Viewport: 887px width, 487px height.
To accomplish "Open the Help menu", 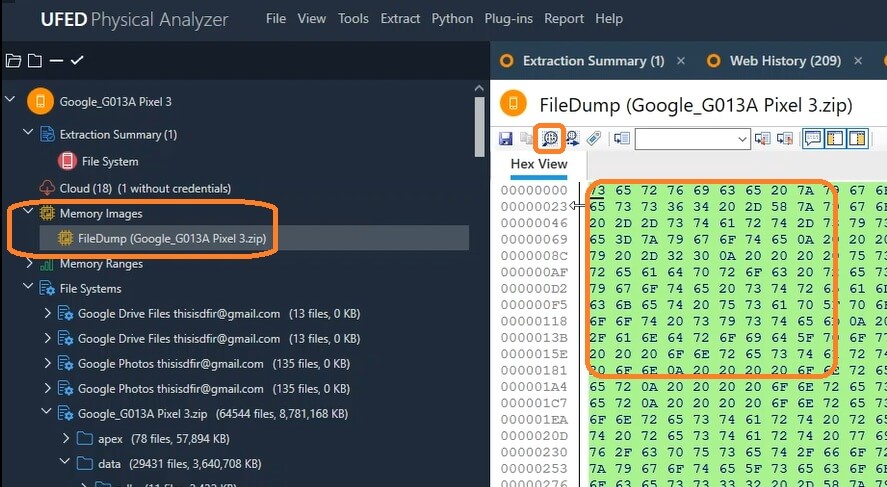I will point(609,19).
